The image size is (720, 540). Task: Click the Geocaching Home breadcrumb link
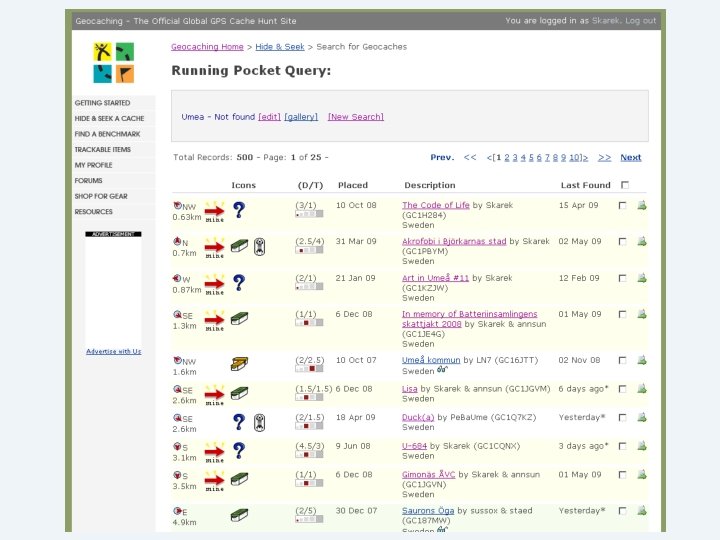pos(208,47)
